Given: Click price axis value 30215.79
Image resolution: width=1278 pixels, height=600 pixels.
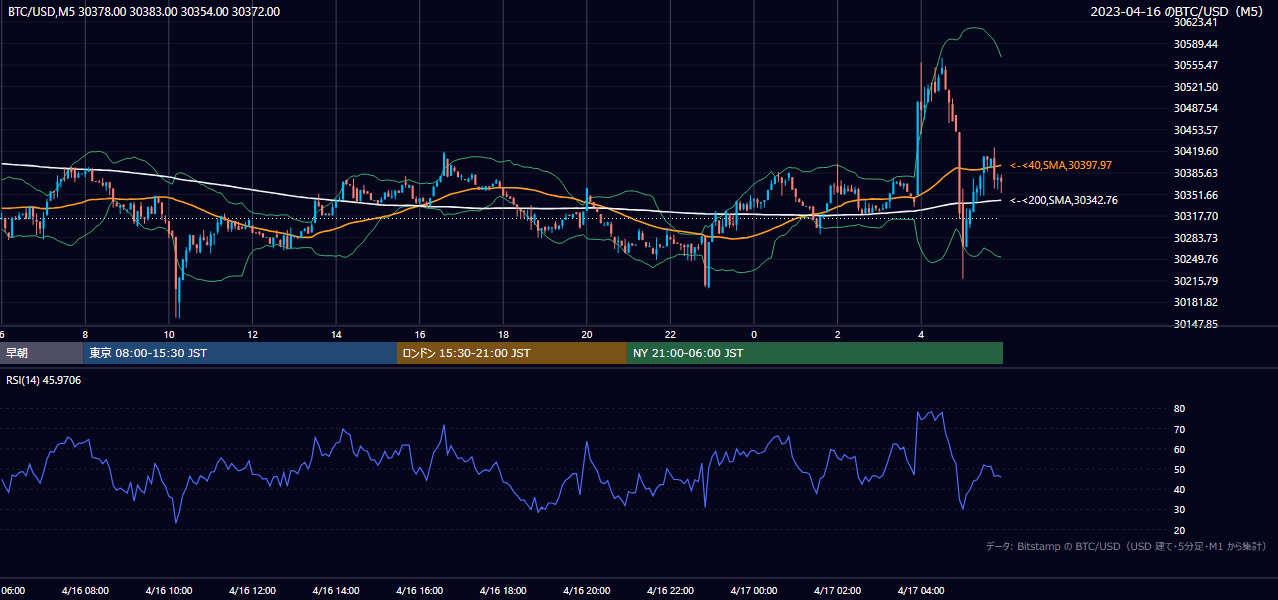Looking at the screenshot, I should (1196, 281).
